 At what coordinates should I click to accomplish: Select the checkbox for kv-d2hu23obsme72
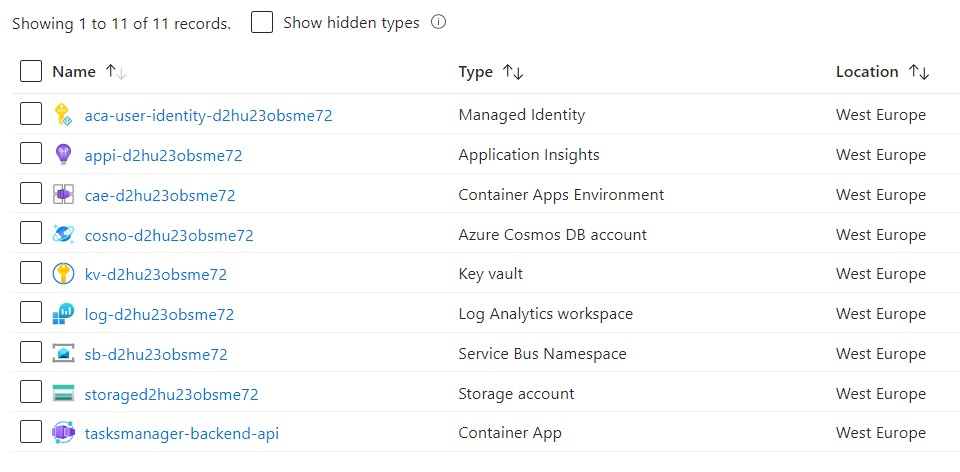click(x=31, y=274)
